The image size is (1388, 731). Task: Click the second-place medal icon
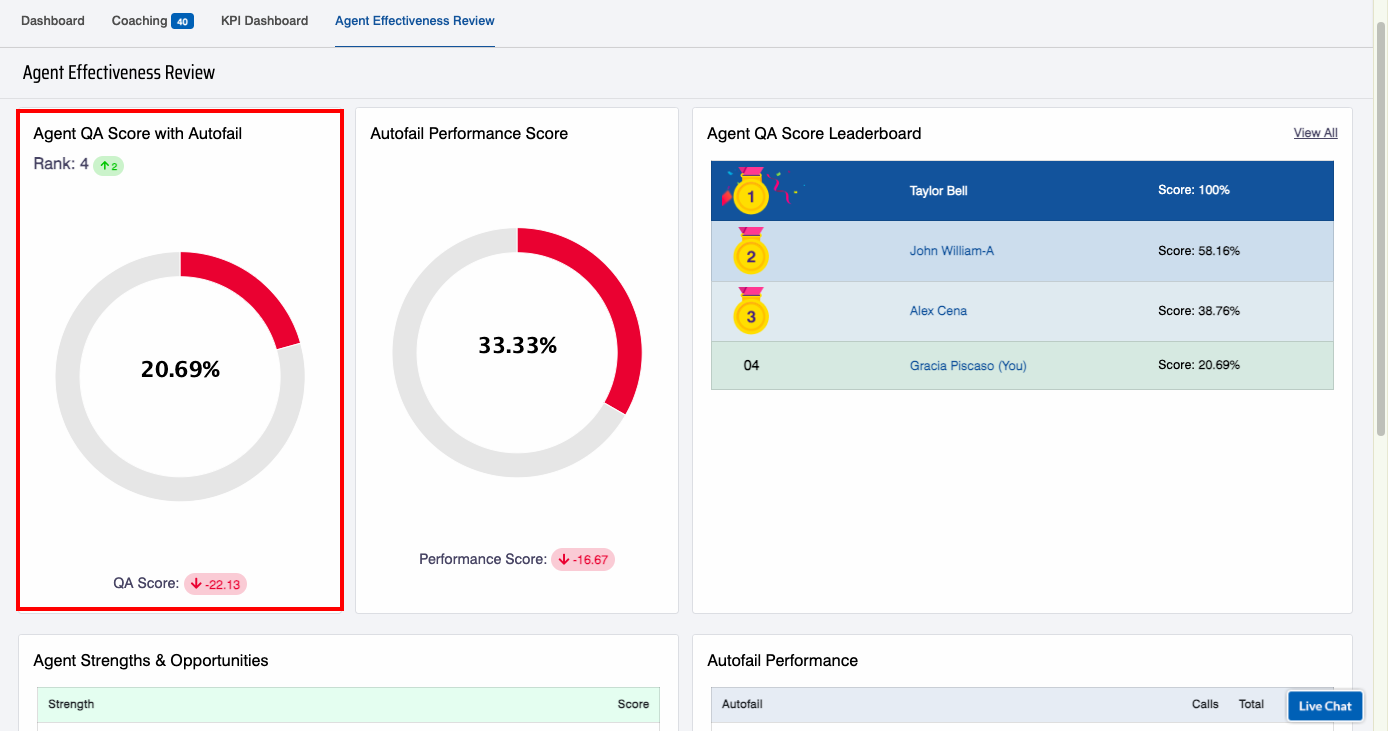(751, 254)
